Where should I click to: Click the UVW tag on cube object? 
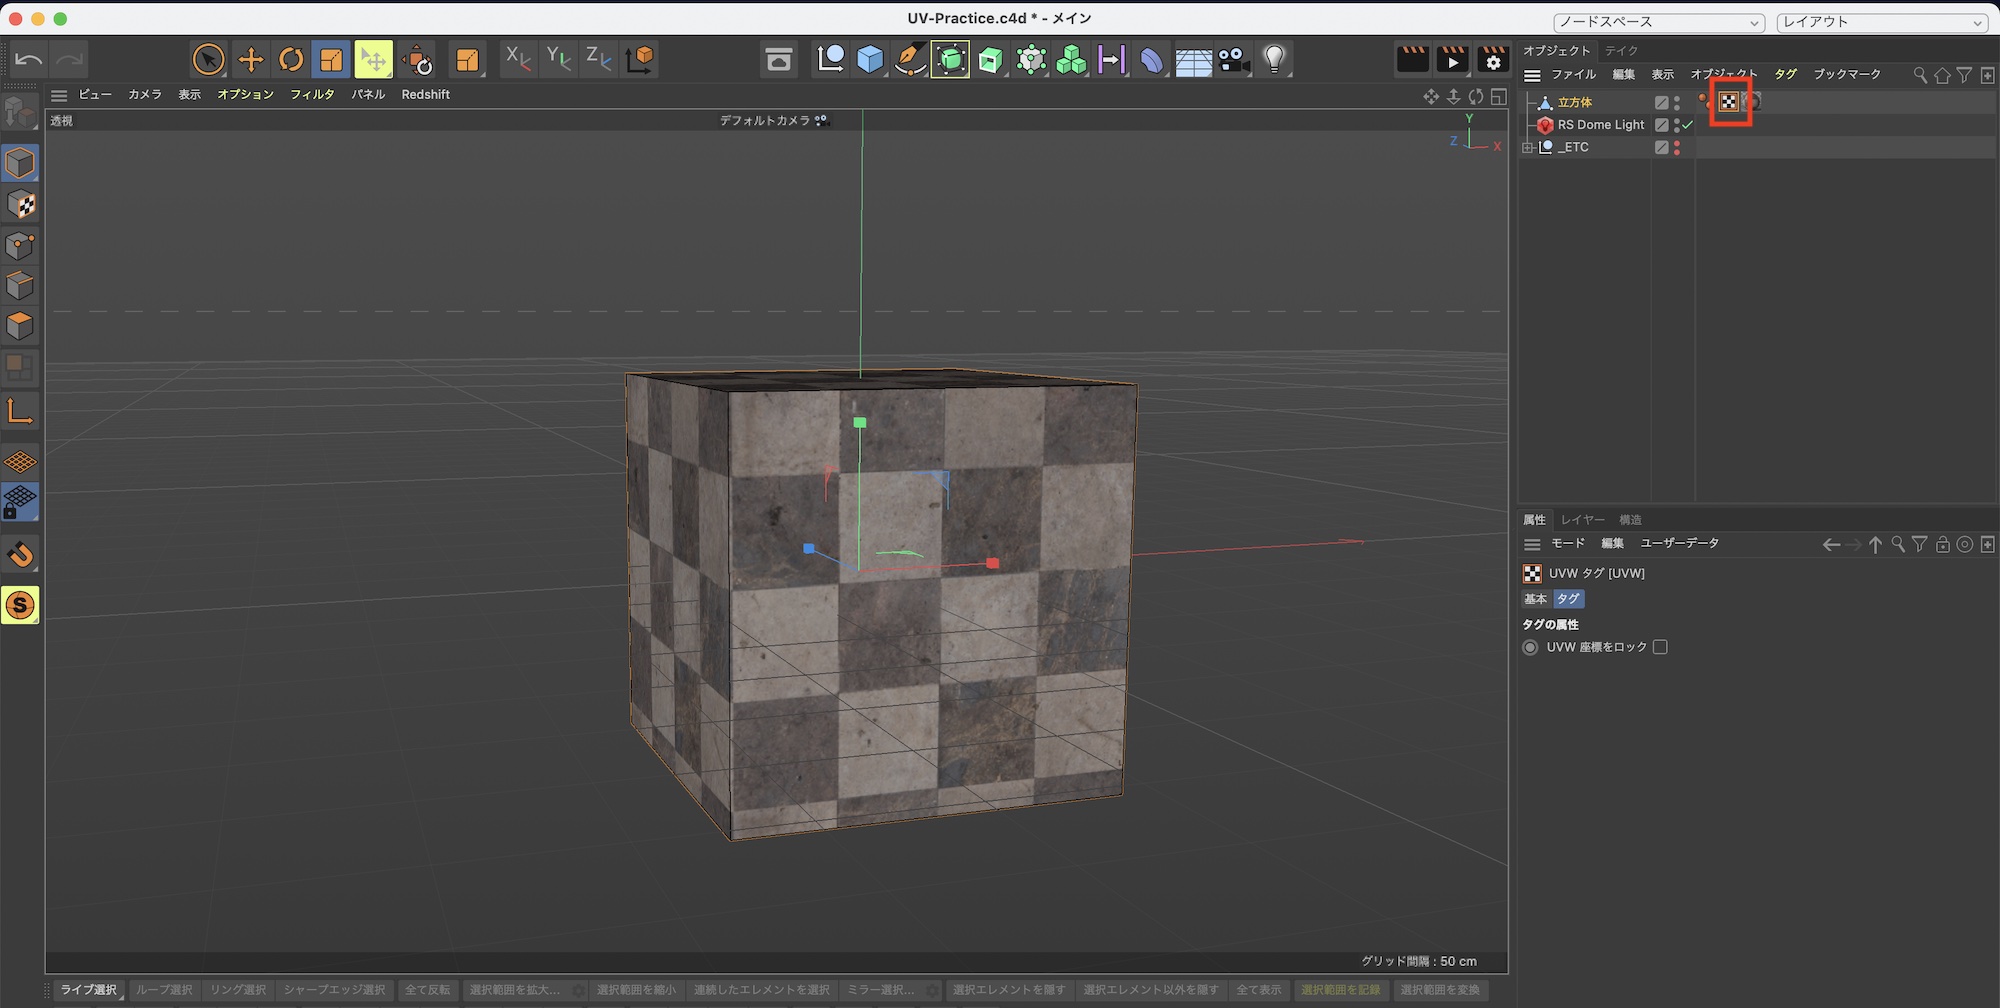(1729, 102)
